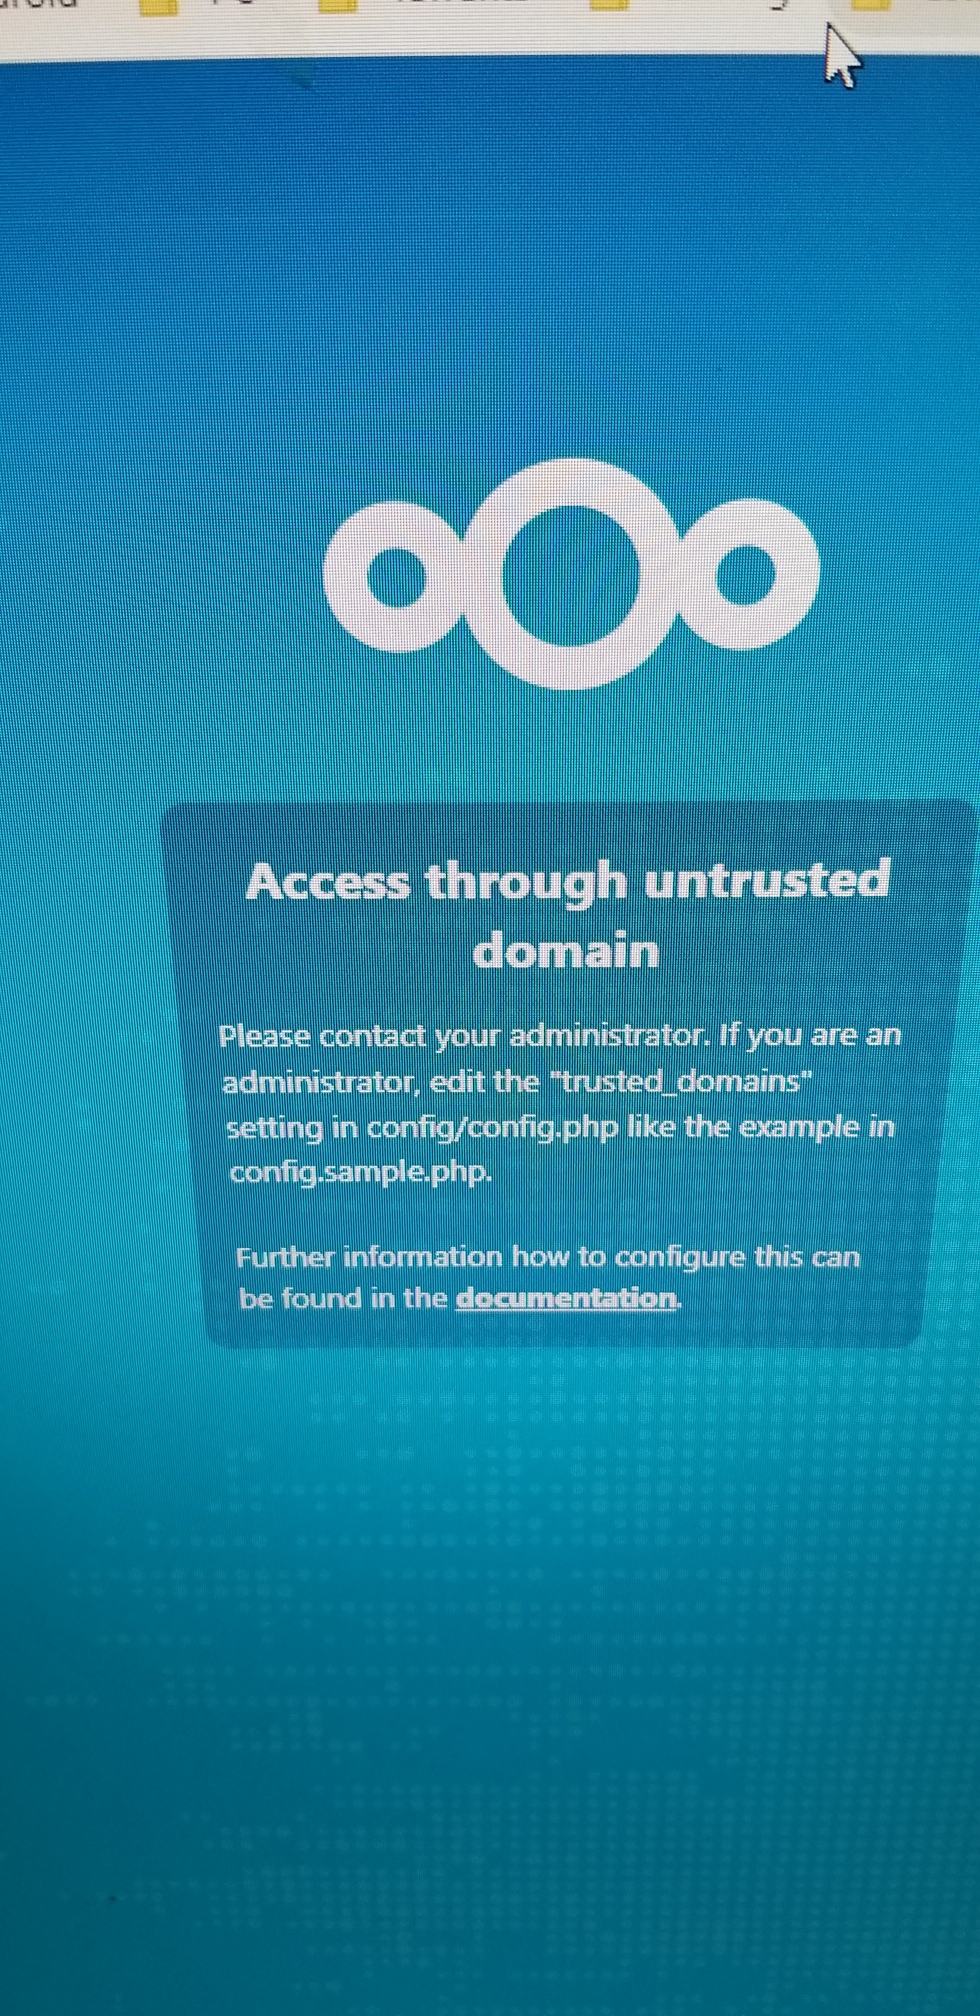Screen dimensions: 980x2016
Task: Click the large center ring of the logo
Action: 571,574
